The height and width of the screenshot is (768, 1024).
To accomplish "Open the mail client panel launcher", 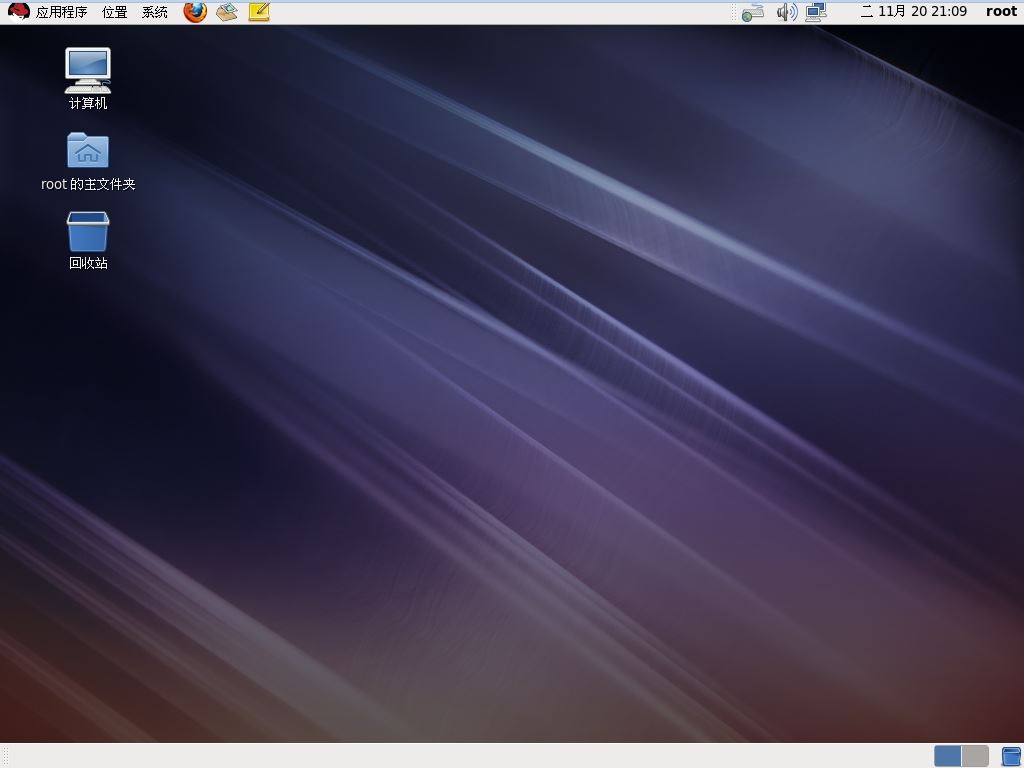I will pyautogui.click(x=227, y=12).
